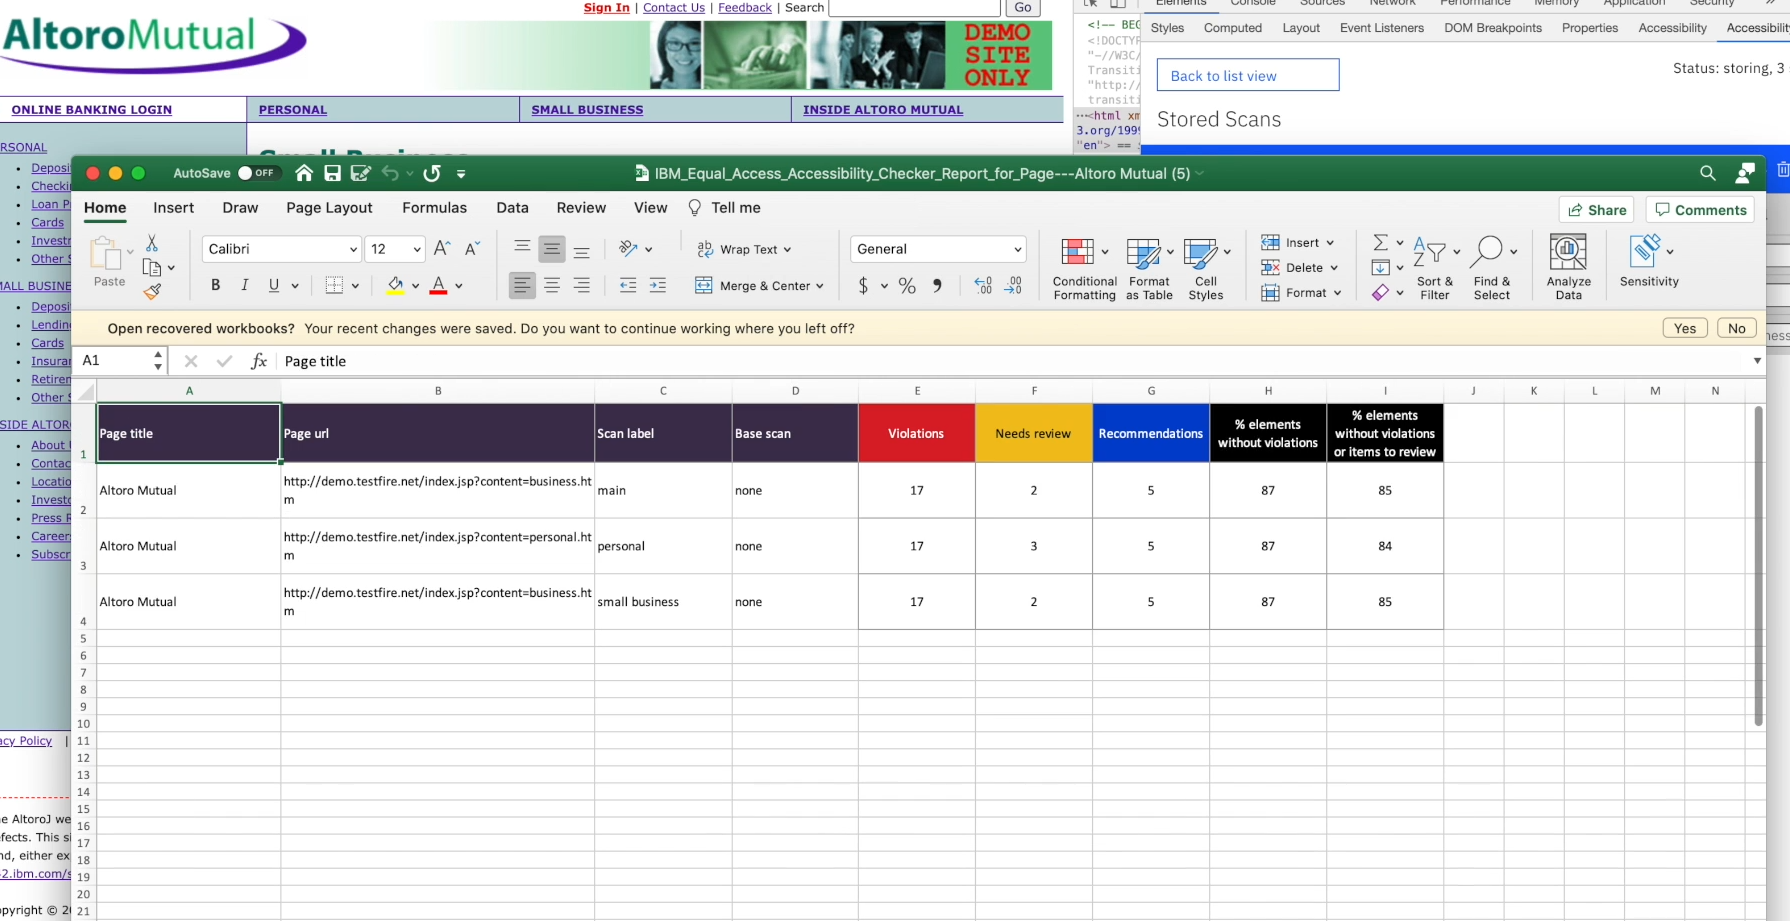Screen dimensions: 1790x921
Task: Switch to Computed tab in DevTools
Action: click(x=1233, y=28)
